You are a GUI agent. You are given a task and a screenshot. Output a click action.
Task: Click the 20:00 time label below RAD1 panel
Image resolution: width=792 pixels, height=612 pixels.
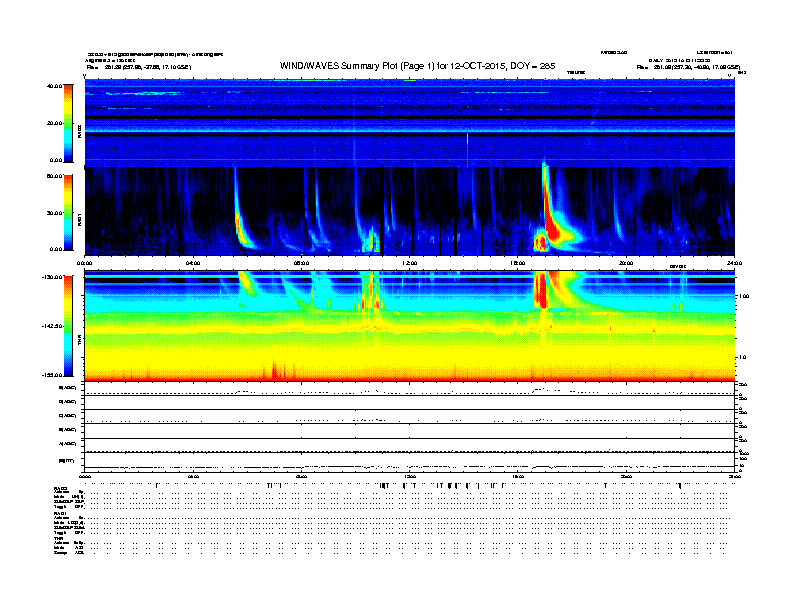click(626, 263)
